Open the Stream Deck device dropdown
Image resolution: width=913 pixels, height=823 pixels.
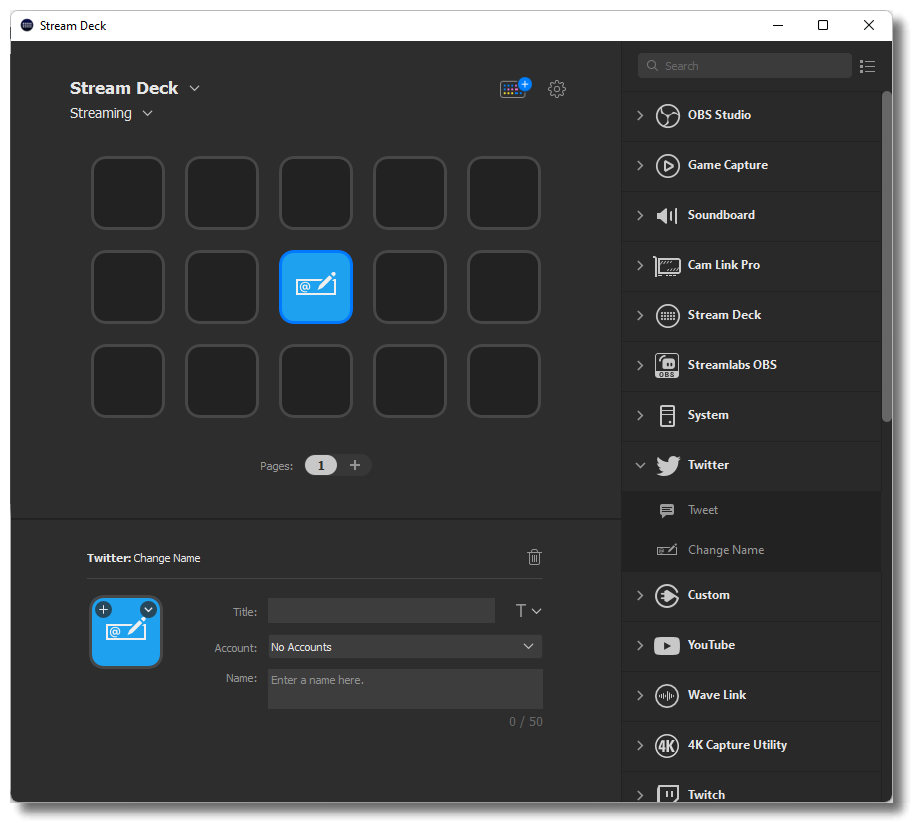point(194,89)
